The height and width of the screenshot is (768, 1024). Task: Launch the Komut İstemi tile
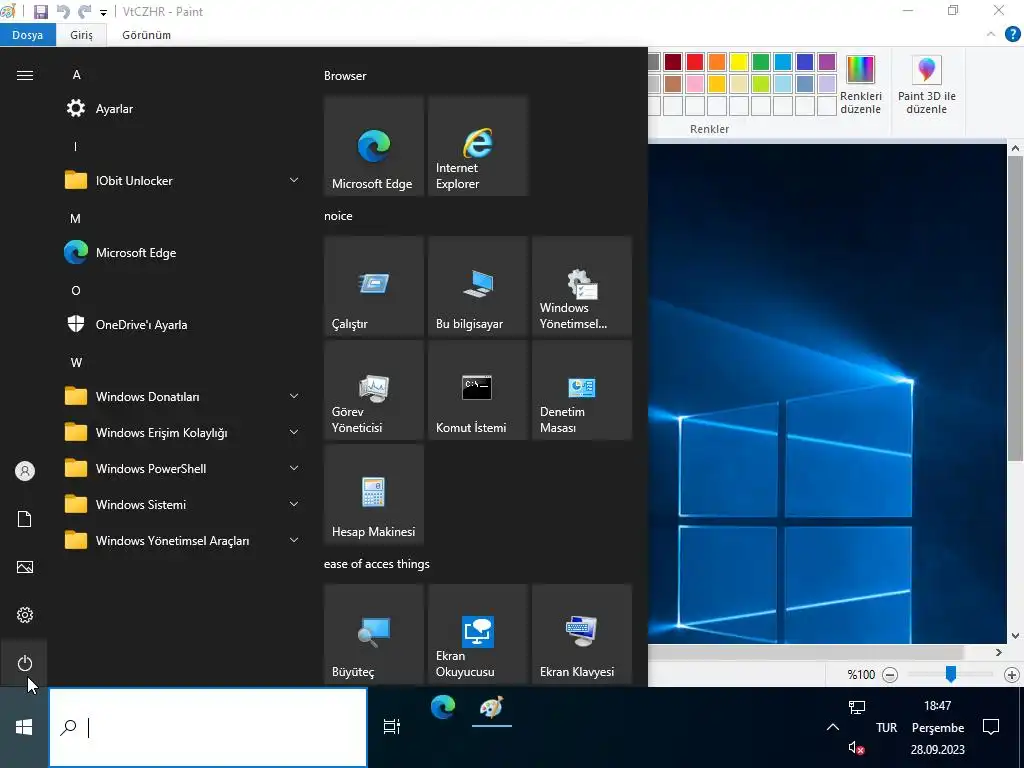(477, 390)
